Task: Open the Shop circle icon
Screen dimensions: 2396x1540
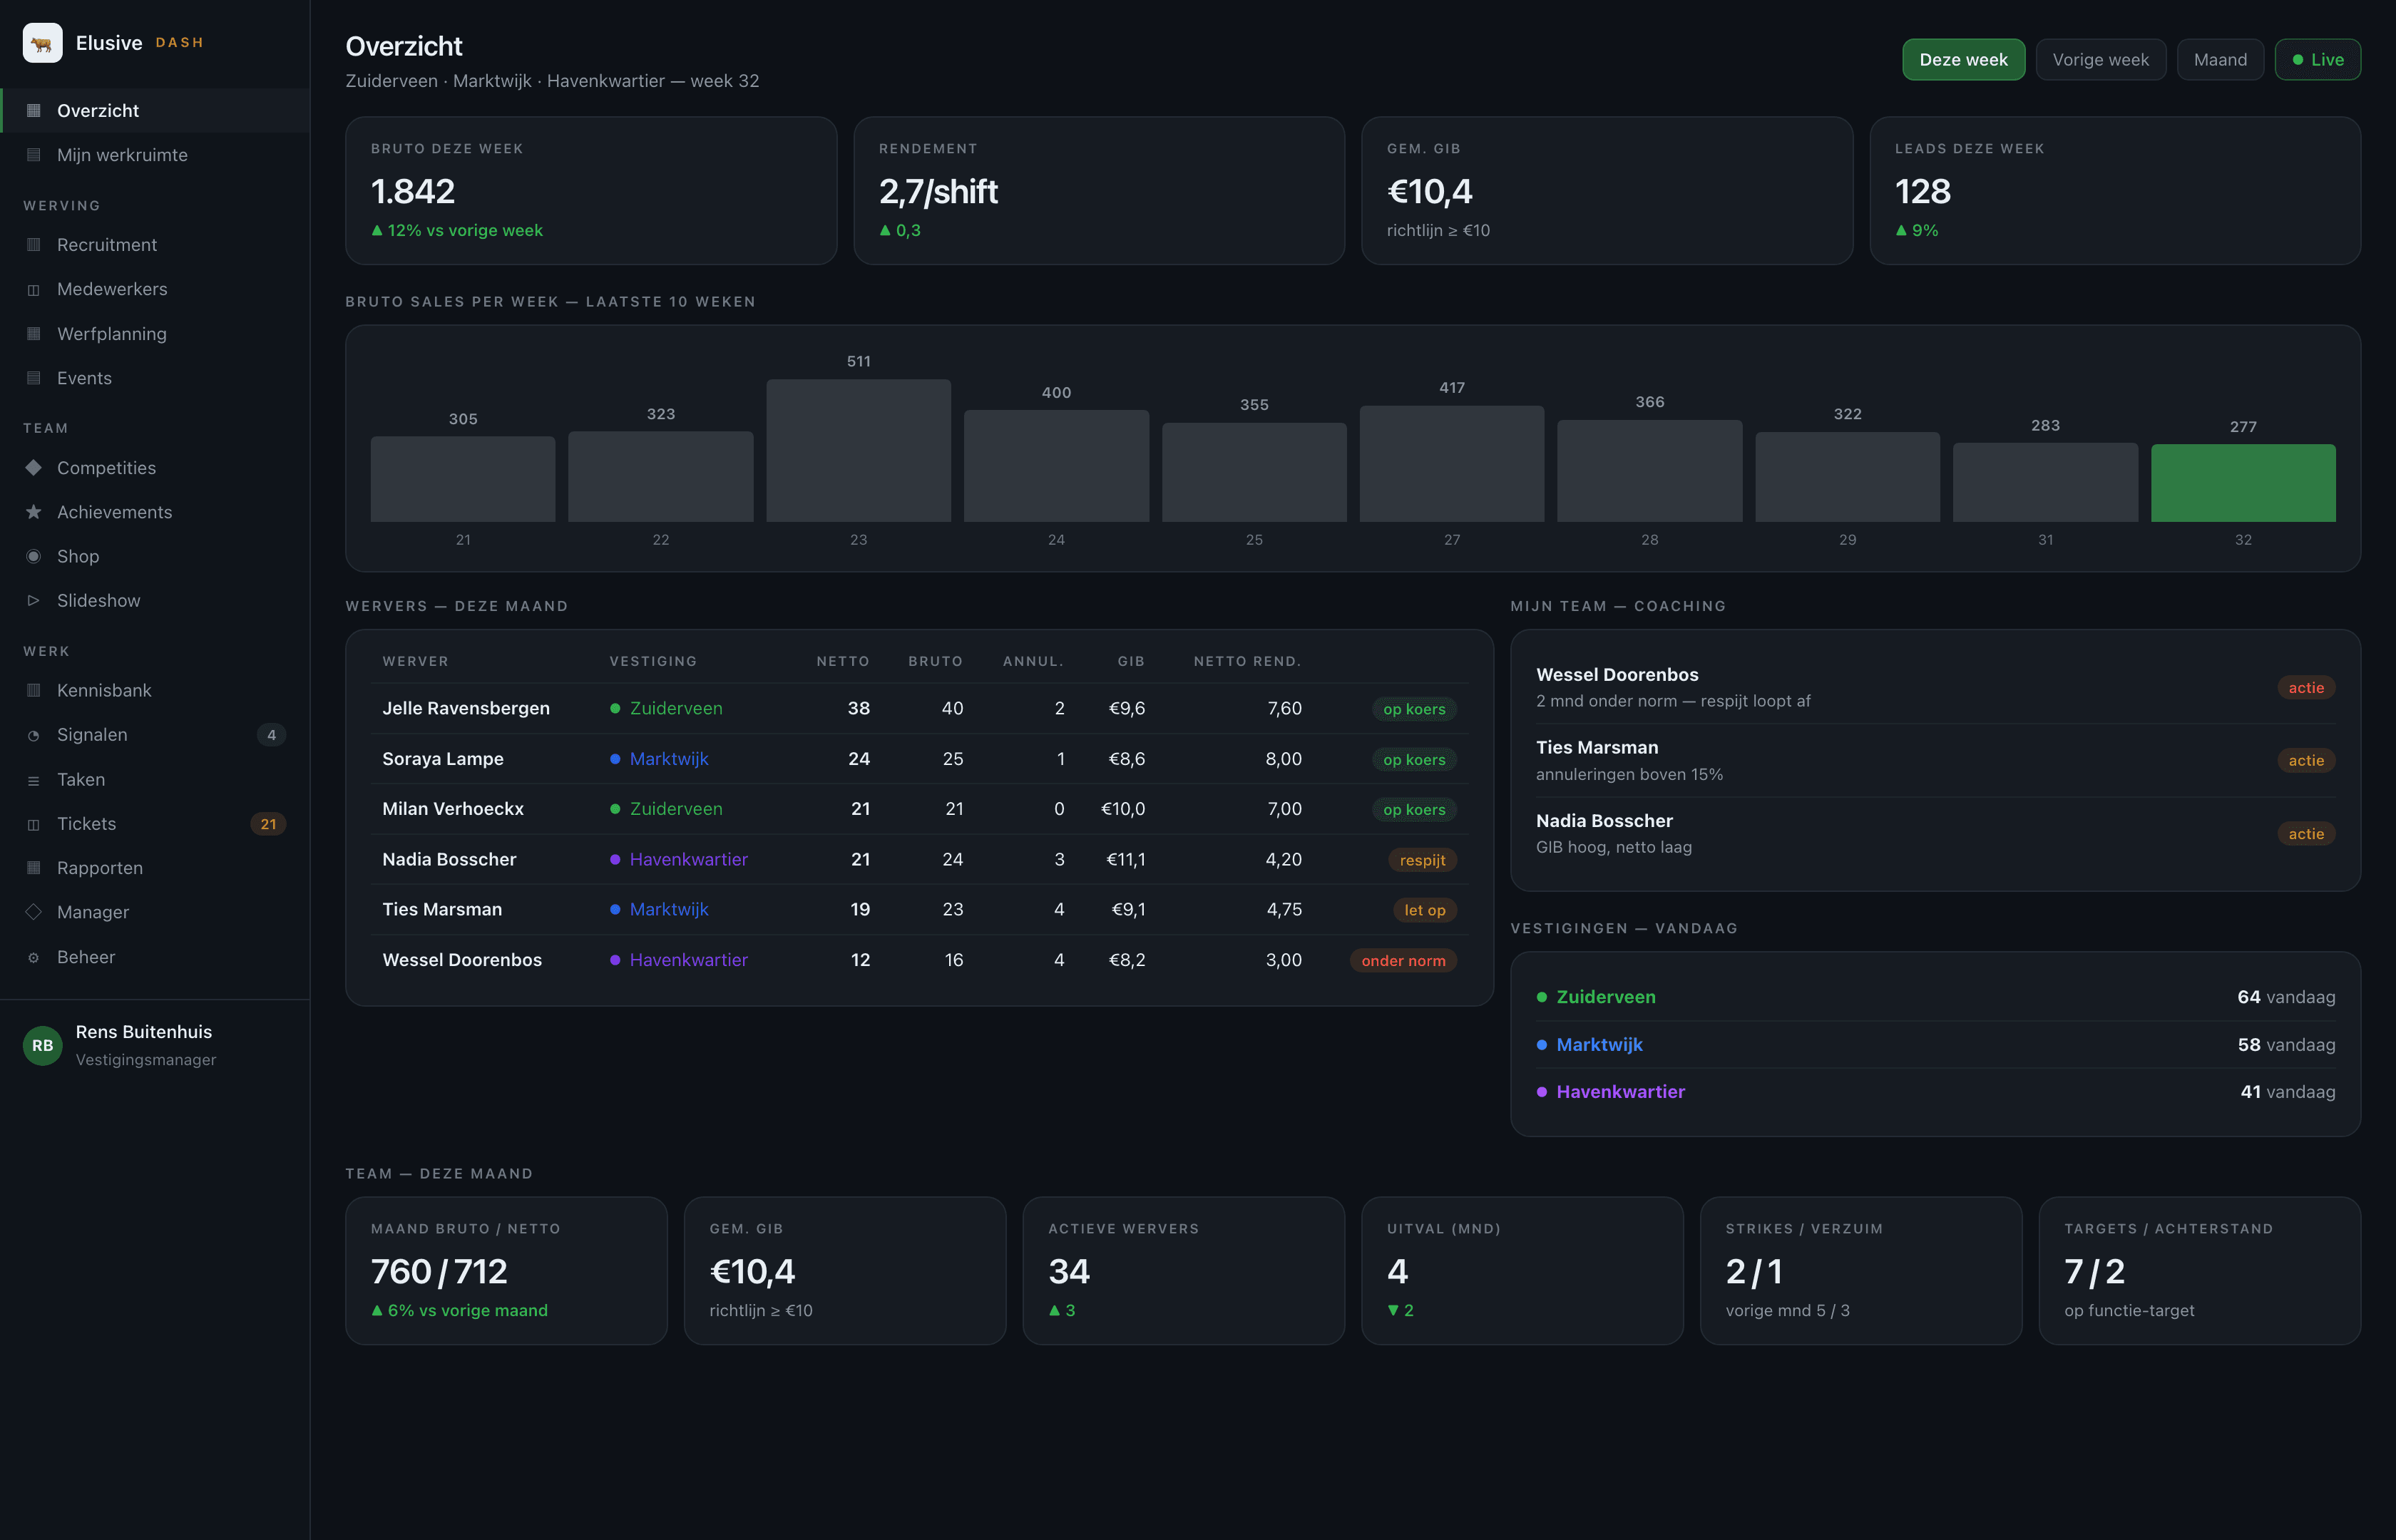Action: click(34, 556)
